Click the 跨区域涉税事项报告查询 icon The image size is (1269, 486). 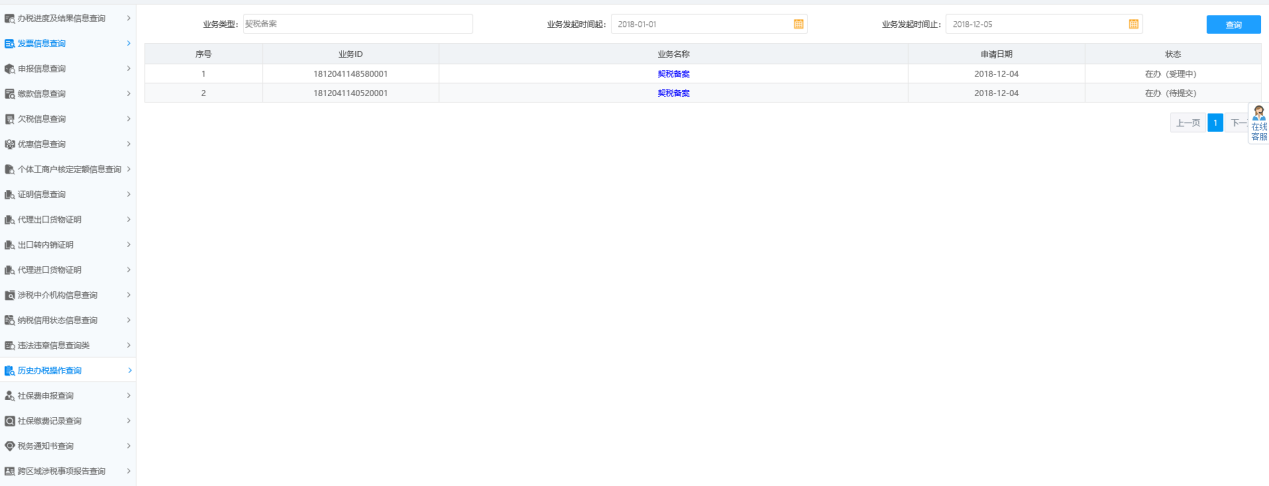9,471
